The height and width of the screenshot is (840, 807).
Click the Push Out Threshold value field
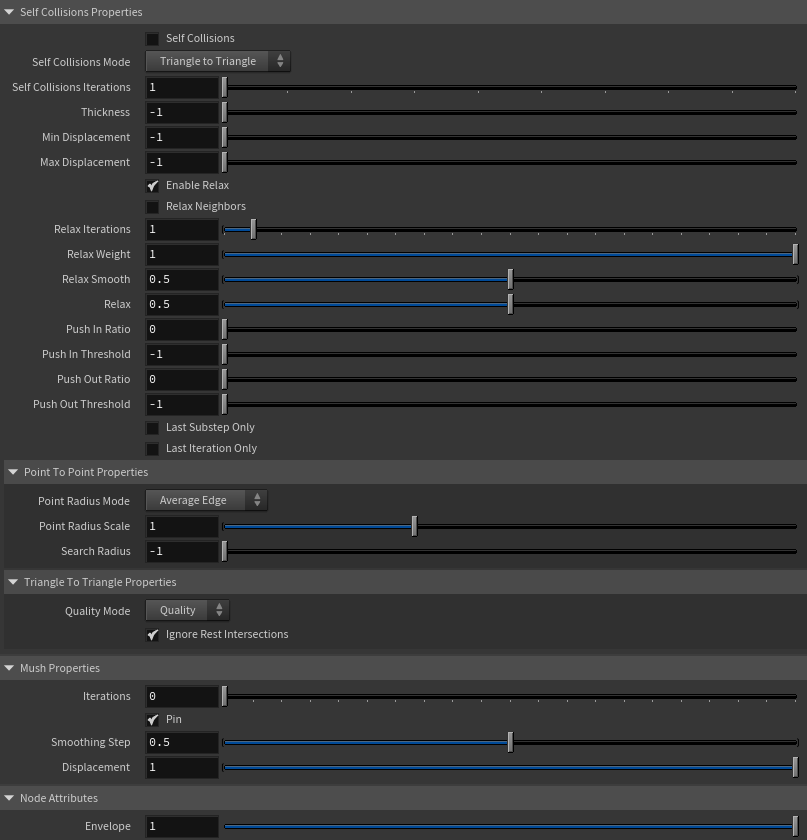182,404
